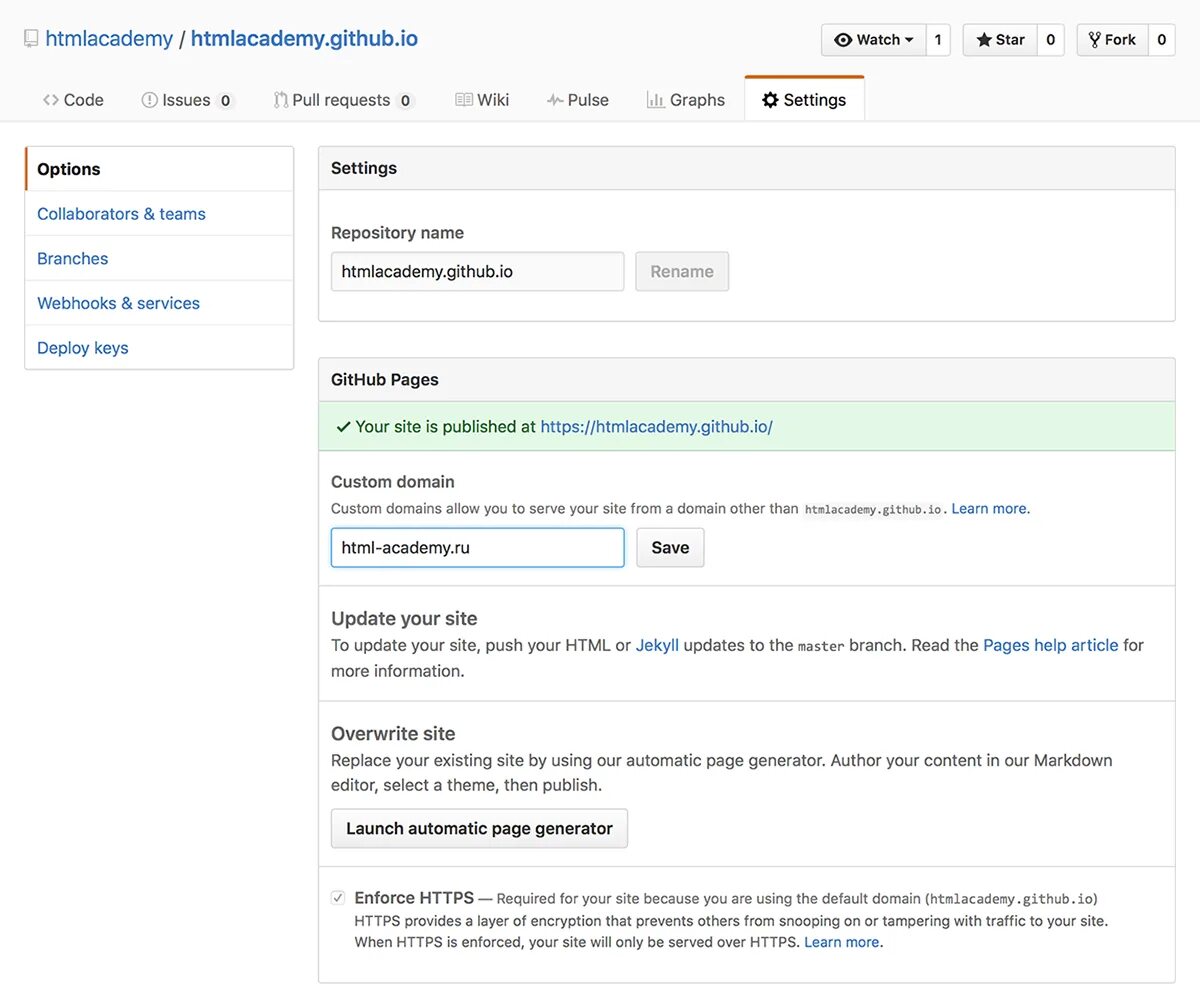This screenshot has width=1200, height=1008.
Task: Open the Watch dropdown menu
Action: click(874, 40)
